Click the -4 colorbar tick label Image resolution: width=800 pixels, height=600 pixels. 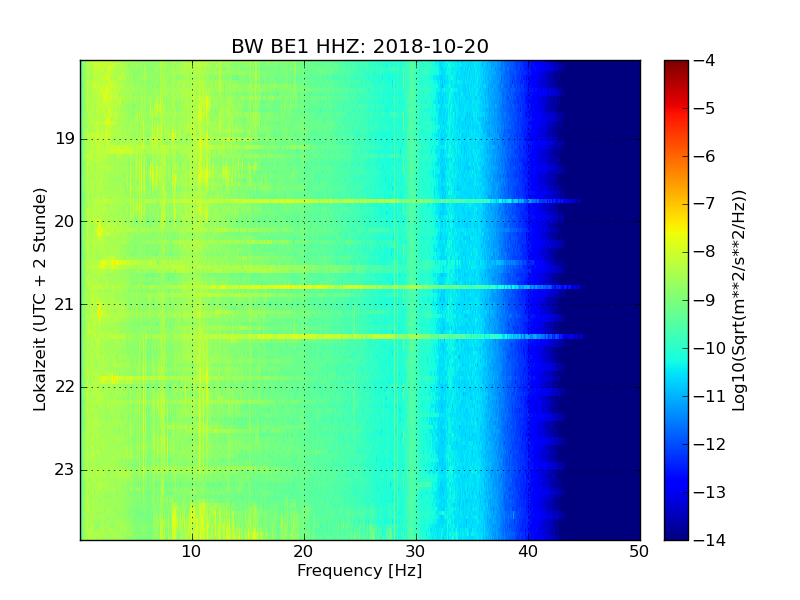[x=705, y=60]
